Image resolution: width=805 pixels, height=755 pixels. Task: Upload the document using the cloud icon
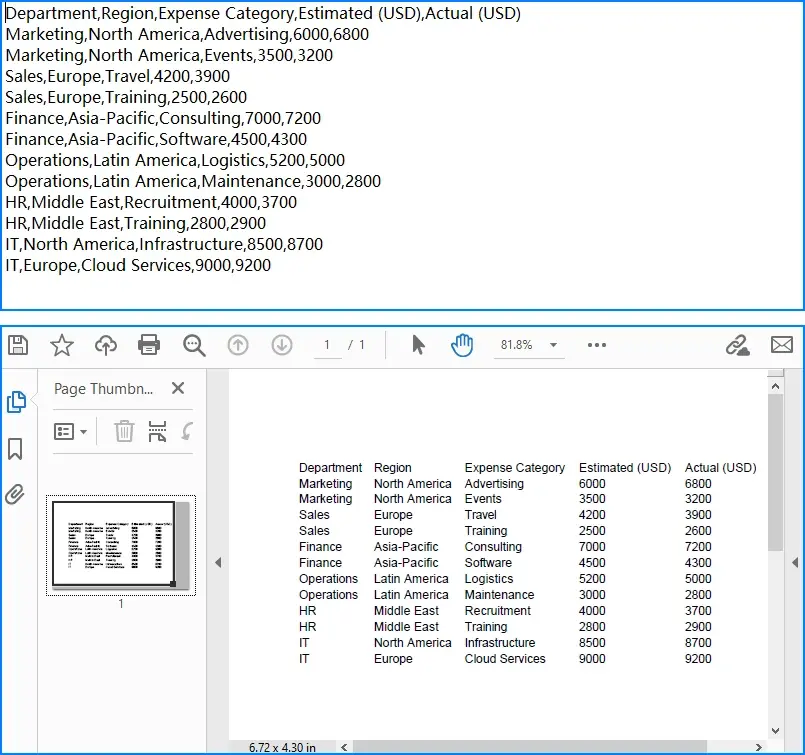pyautogui.click(x=106, y=345)
